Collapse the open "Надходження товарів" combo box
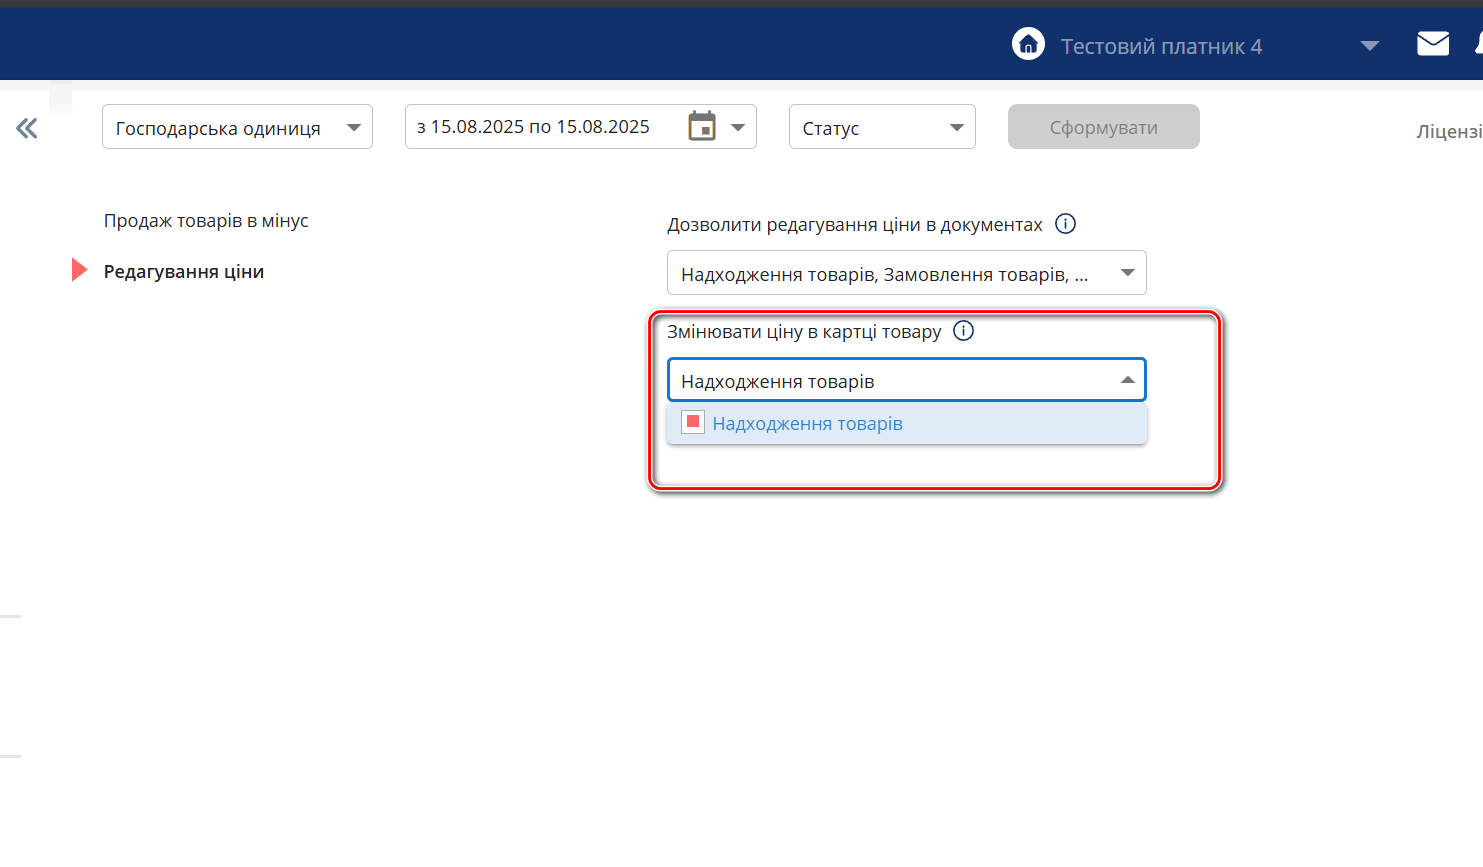Screen dimensions: 1483x867 (x=1127, y=380)
